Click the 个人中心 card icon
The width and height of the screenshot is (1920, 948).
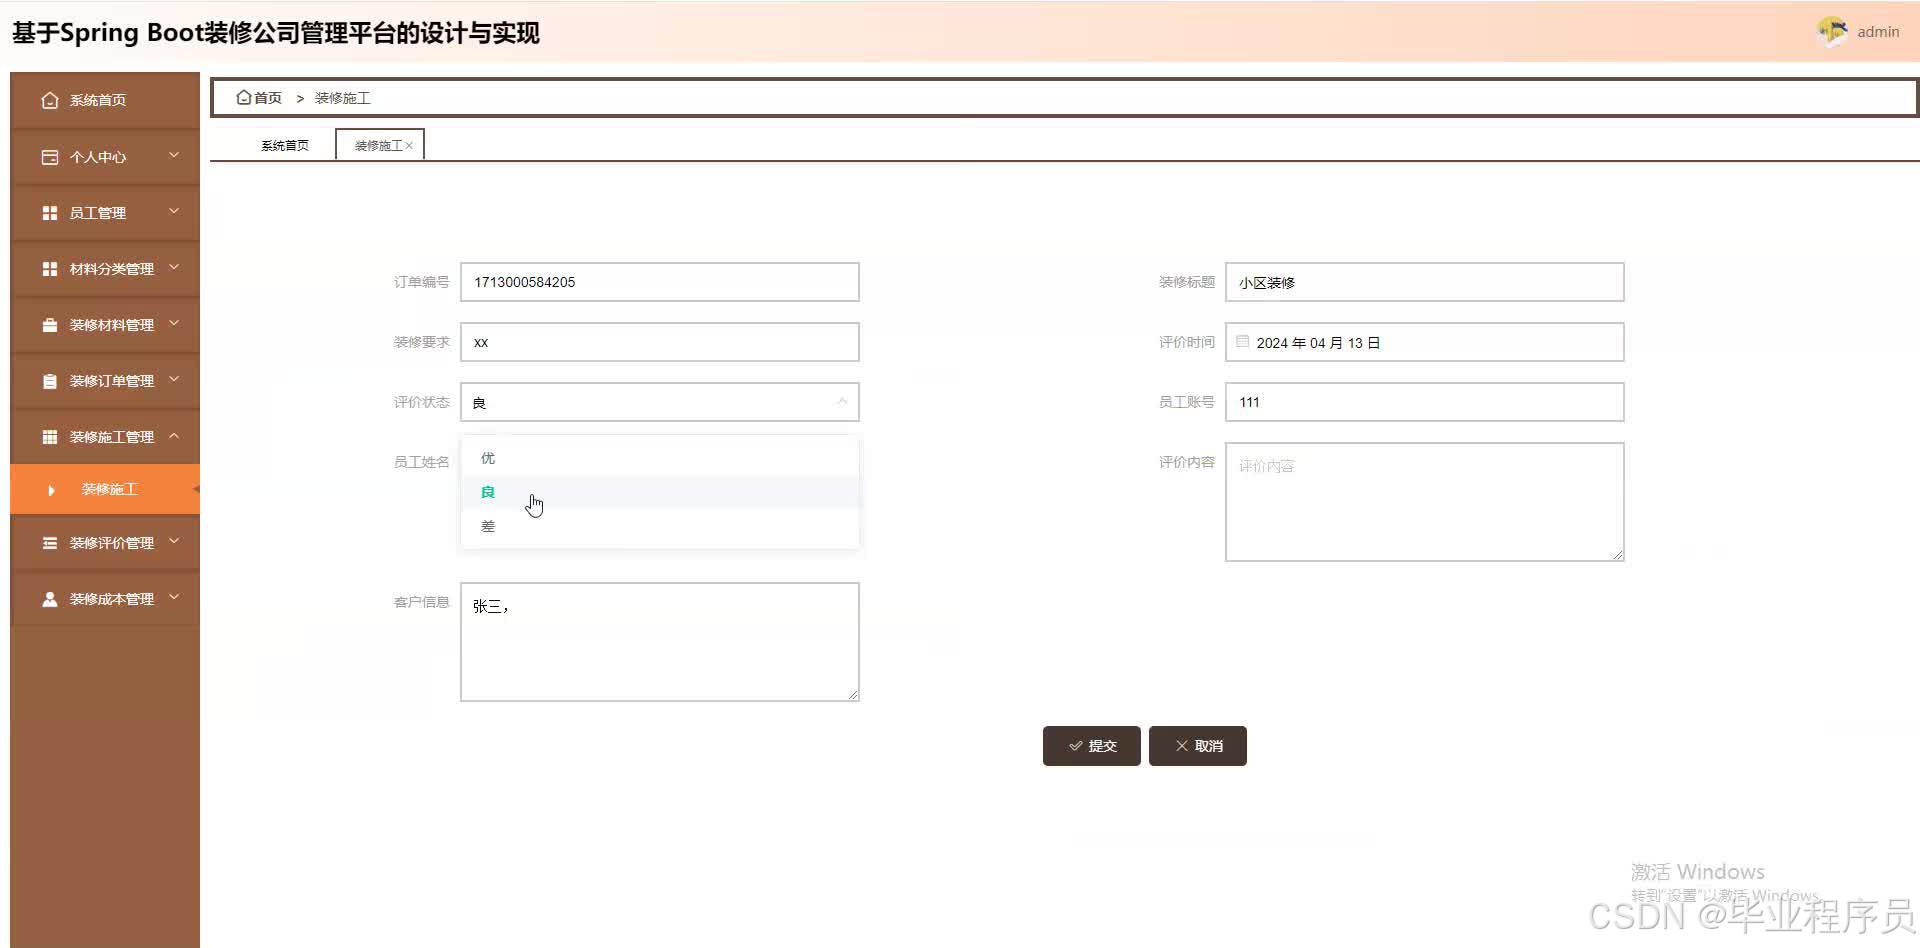[x=50, y=157]
